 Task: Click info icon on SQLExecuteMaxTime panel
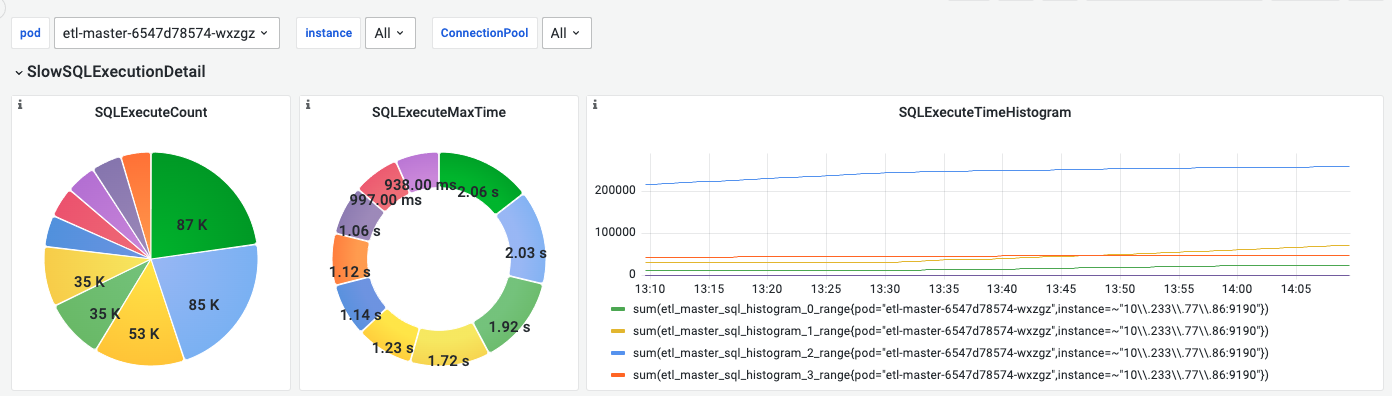[308, 104]
